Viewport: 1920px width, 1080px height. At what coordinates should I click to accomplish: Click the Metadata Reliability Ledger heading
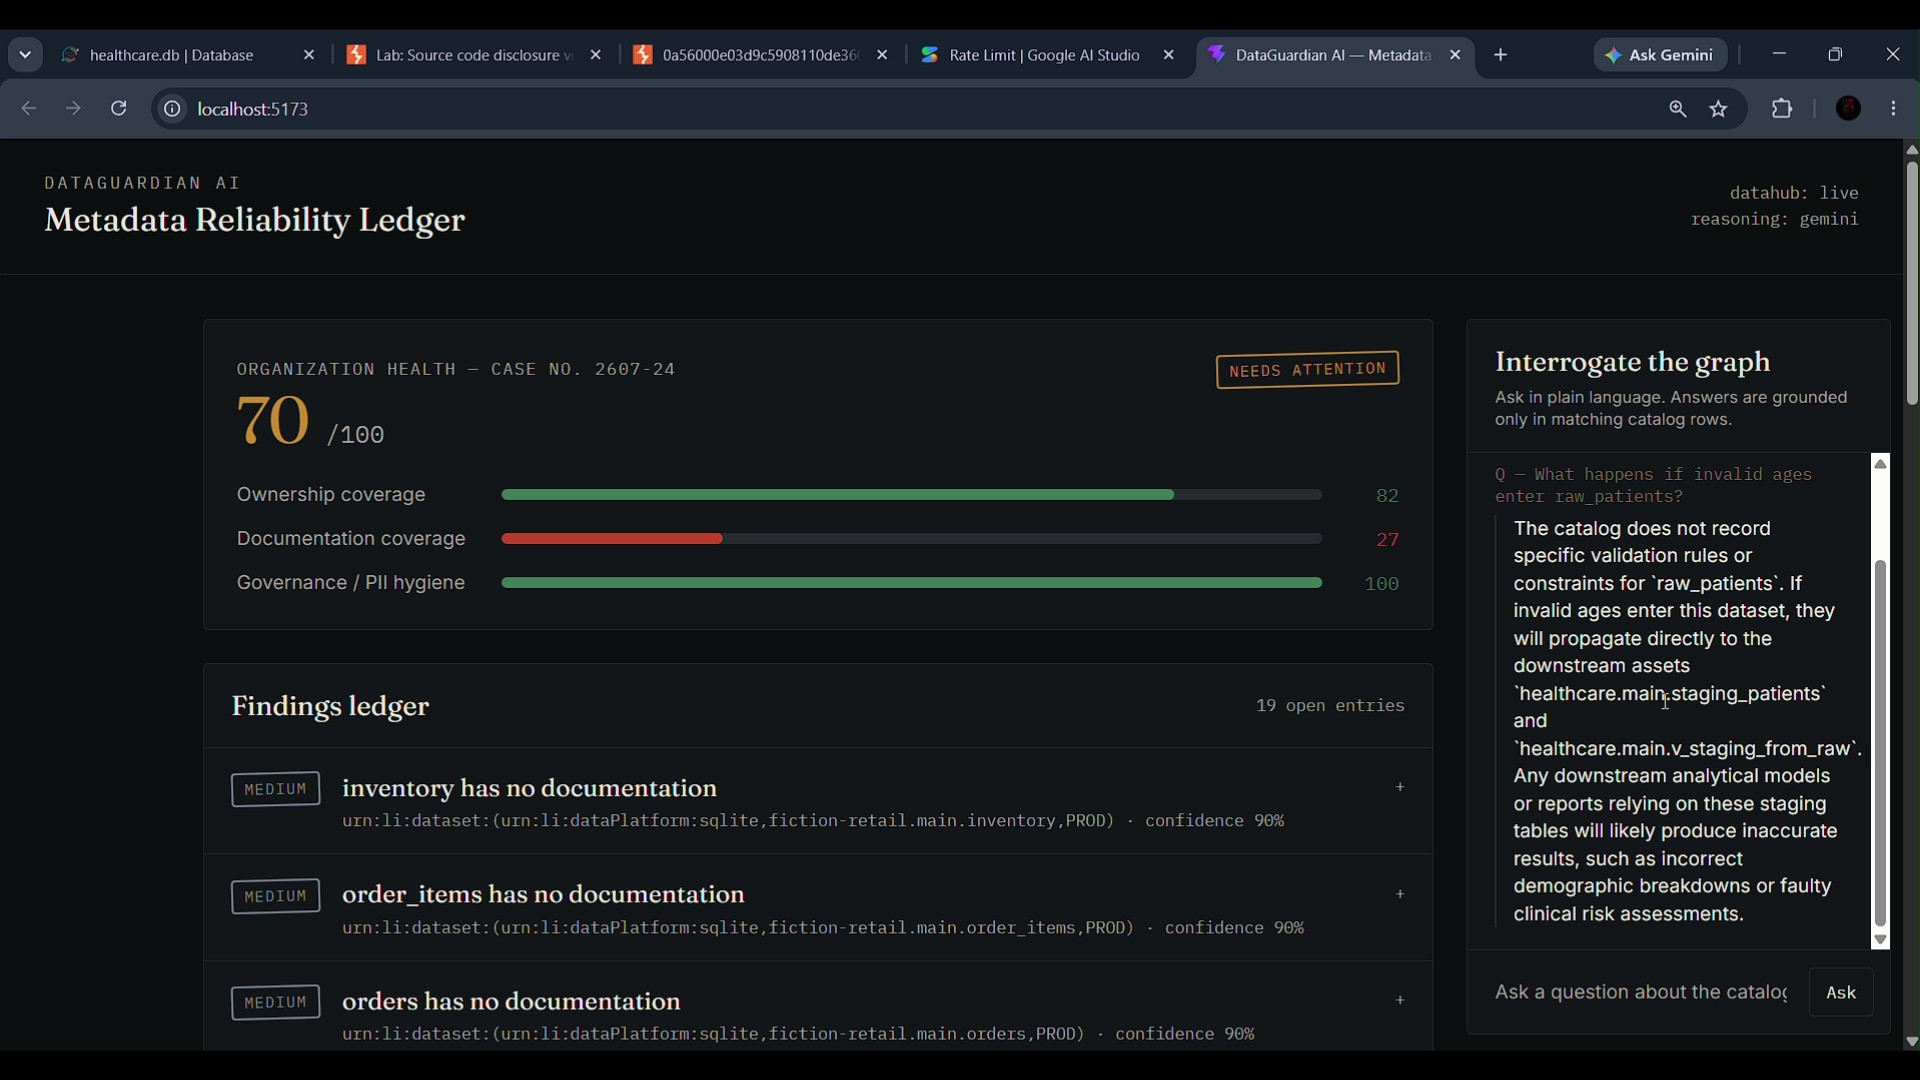coord(255,221)
